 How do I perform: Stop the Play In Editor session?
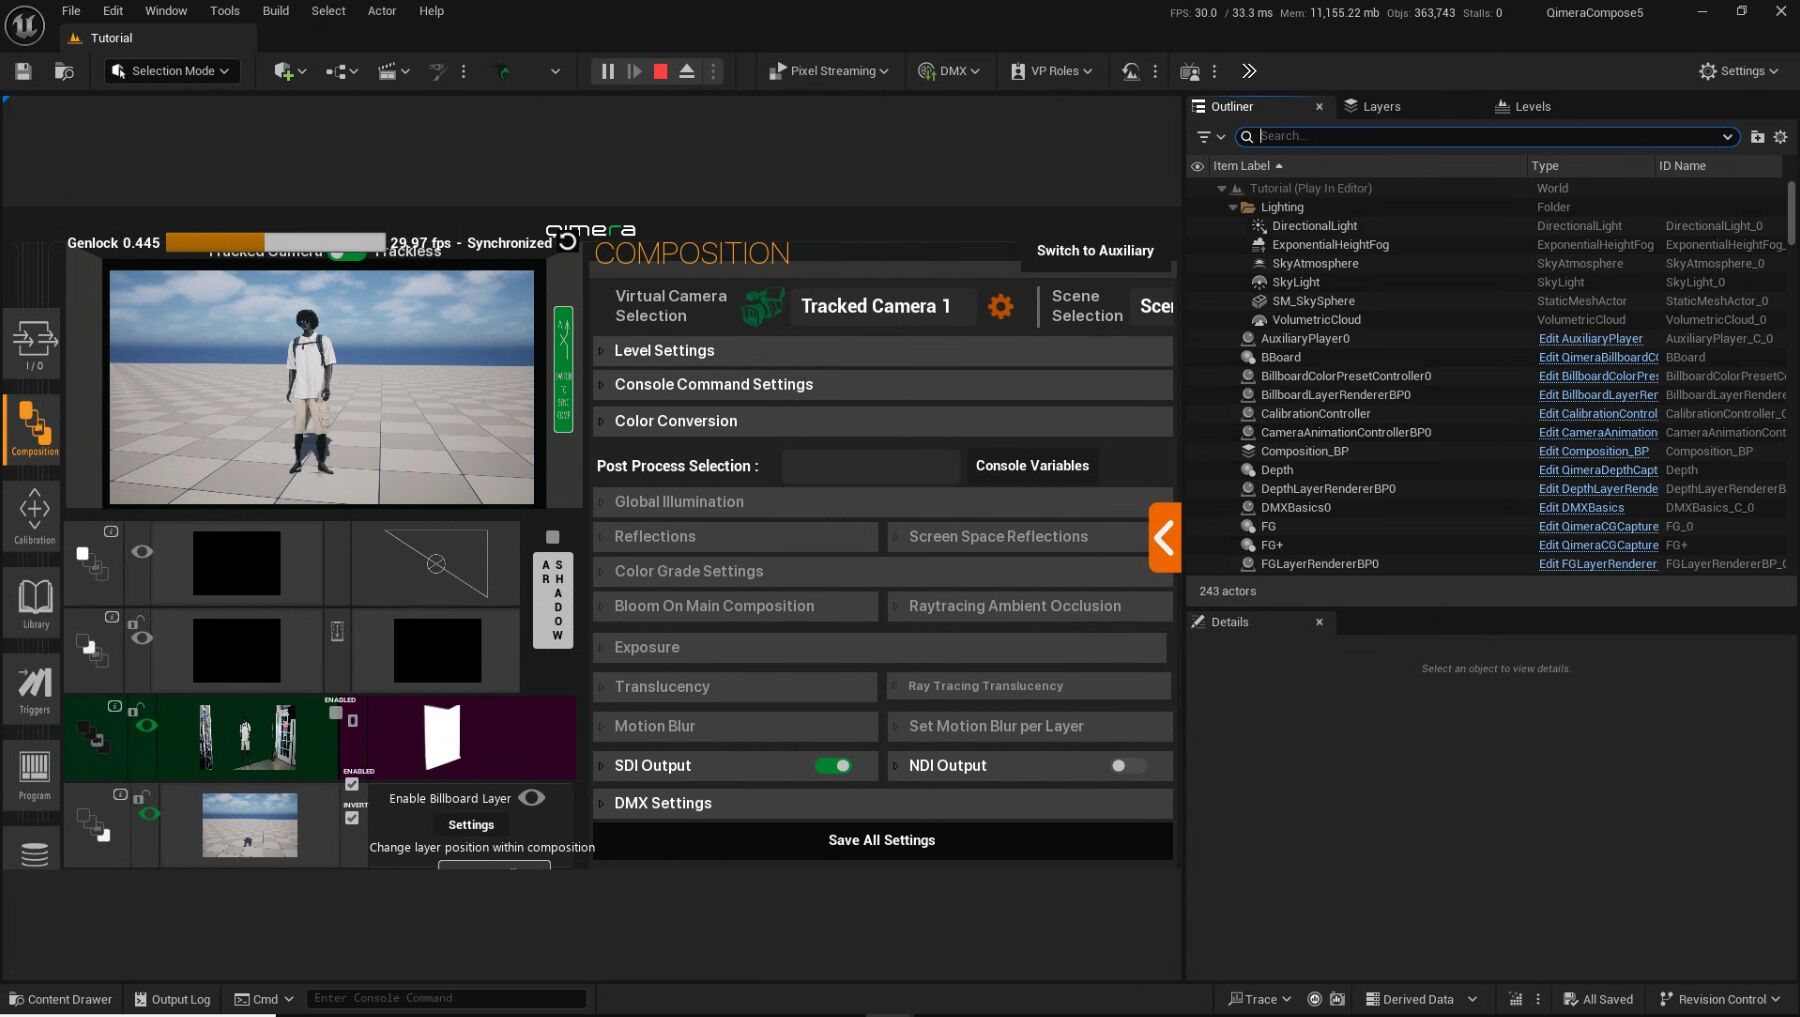click(660, 71)
